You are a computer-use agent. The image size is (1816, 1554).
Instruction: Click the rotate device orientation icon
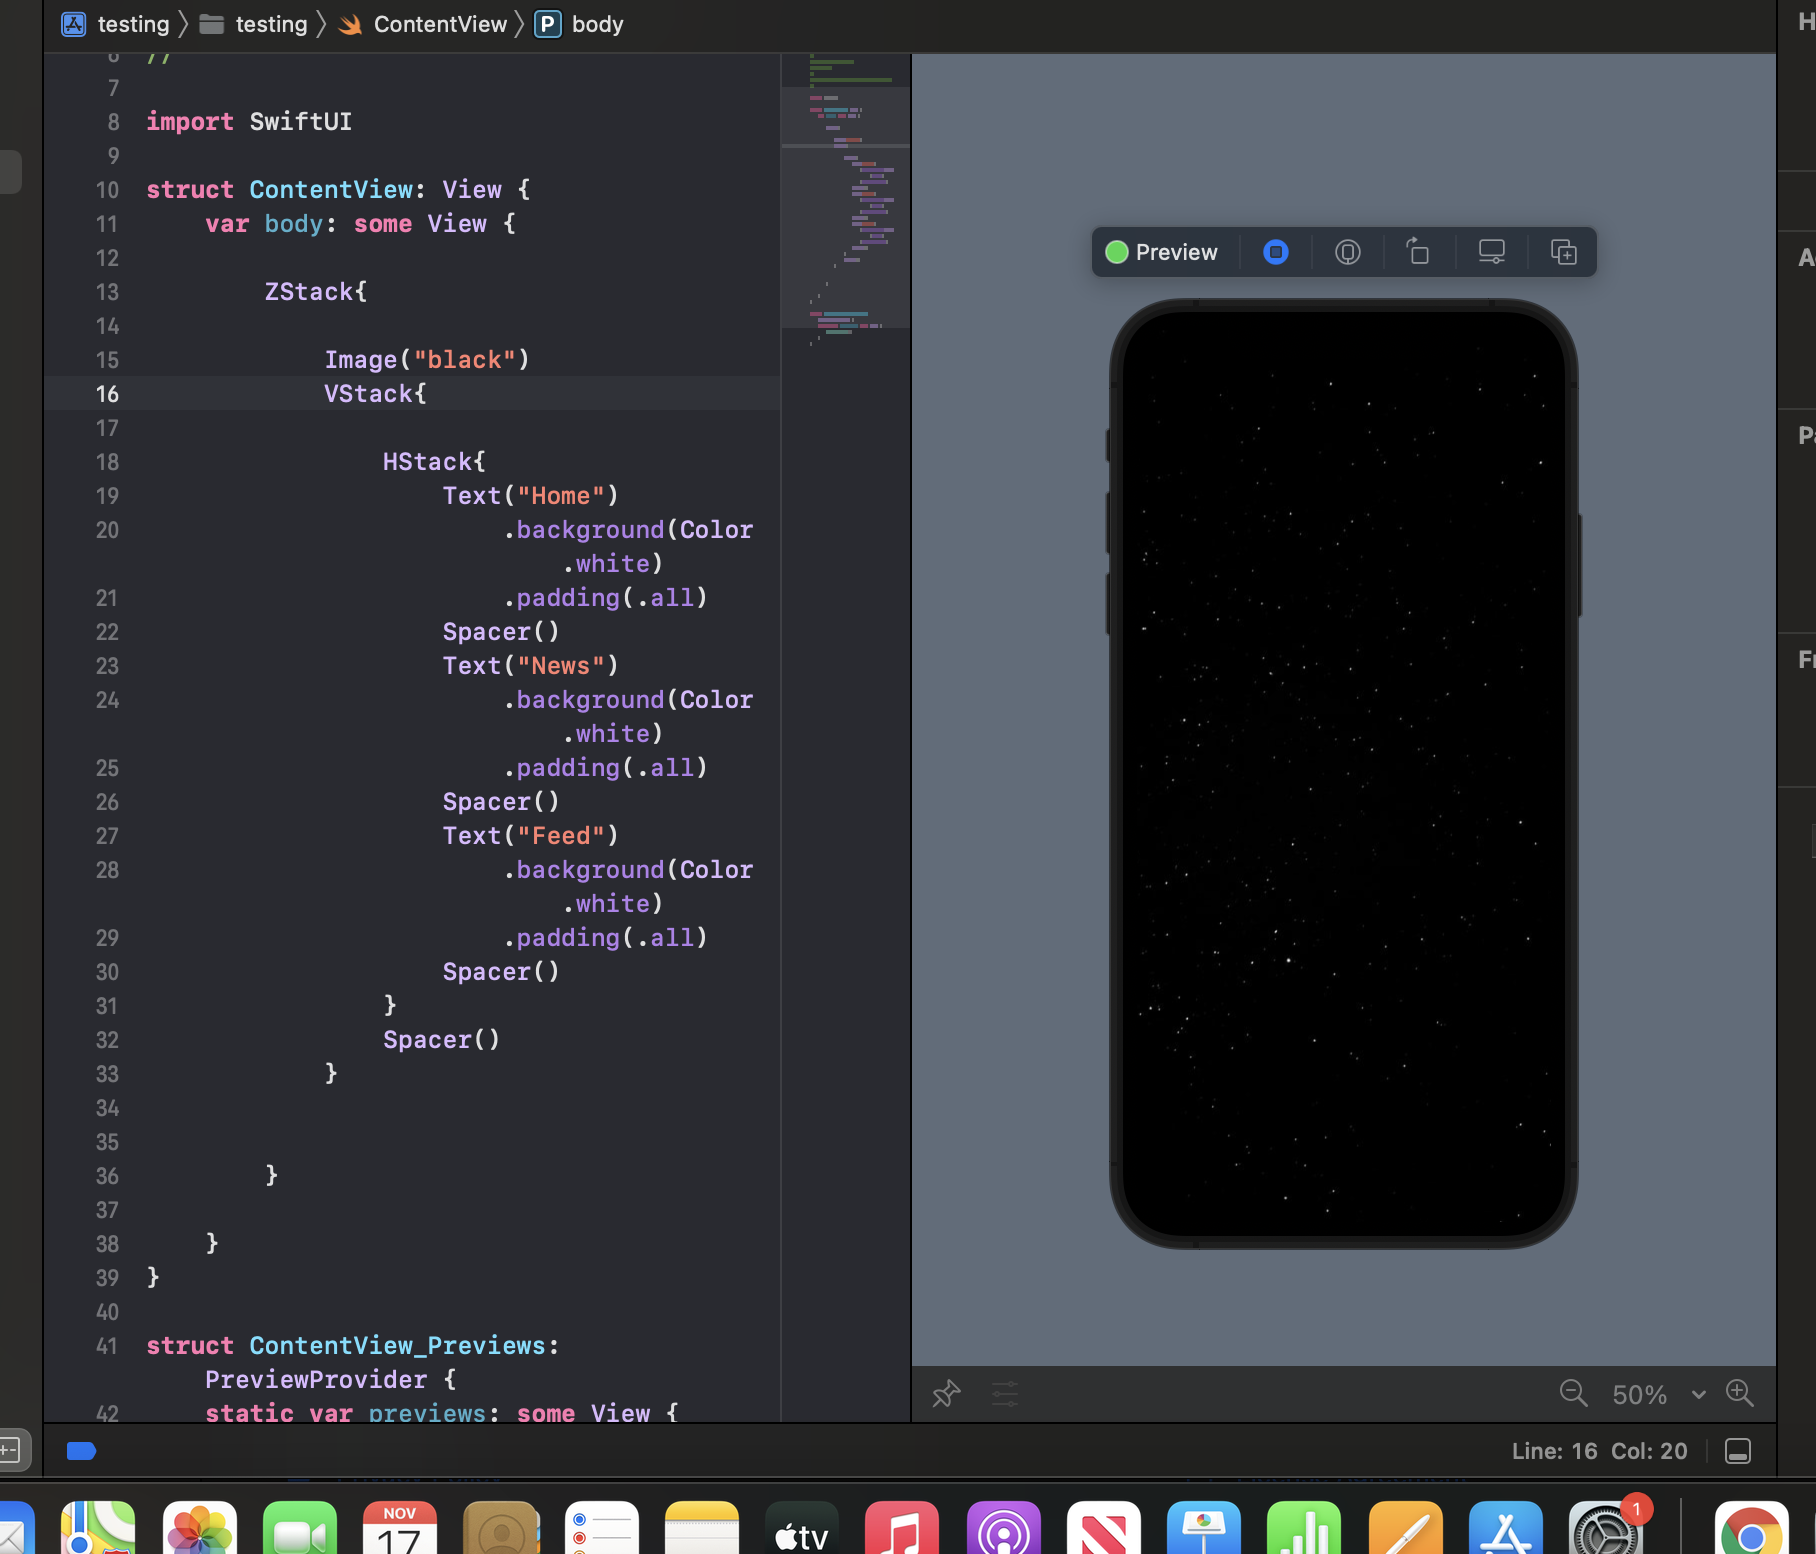(1418, 252)
